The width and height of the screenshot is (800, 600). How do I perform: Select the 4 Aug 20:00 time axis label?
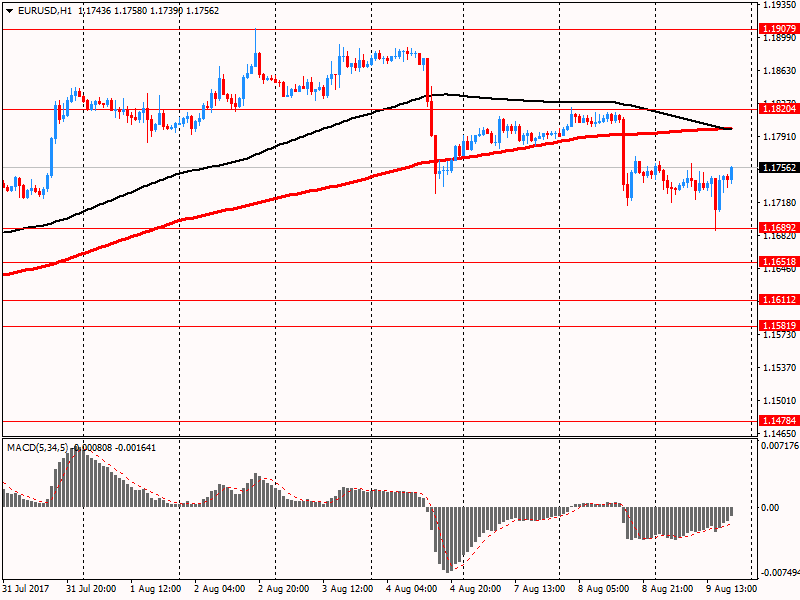click(x=476, y=589)
